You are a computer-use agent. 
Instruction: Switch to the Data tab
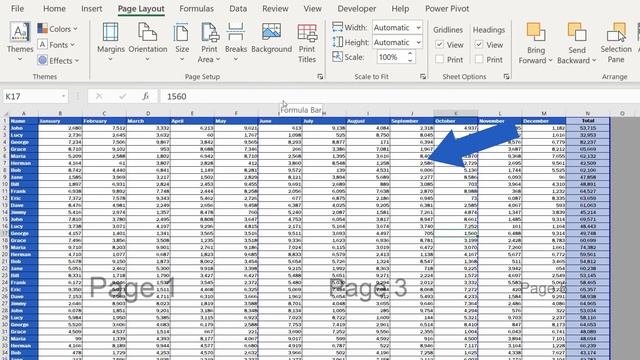238,9
